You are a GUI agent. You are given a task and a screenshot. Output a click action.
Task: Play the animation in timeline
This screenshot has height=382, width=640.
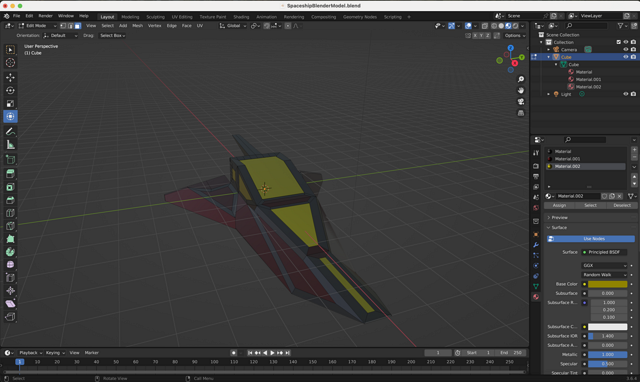[272, 353]
